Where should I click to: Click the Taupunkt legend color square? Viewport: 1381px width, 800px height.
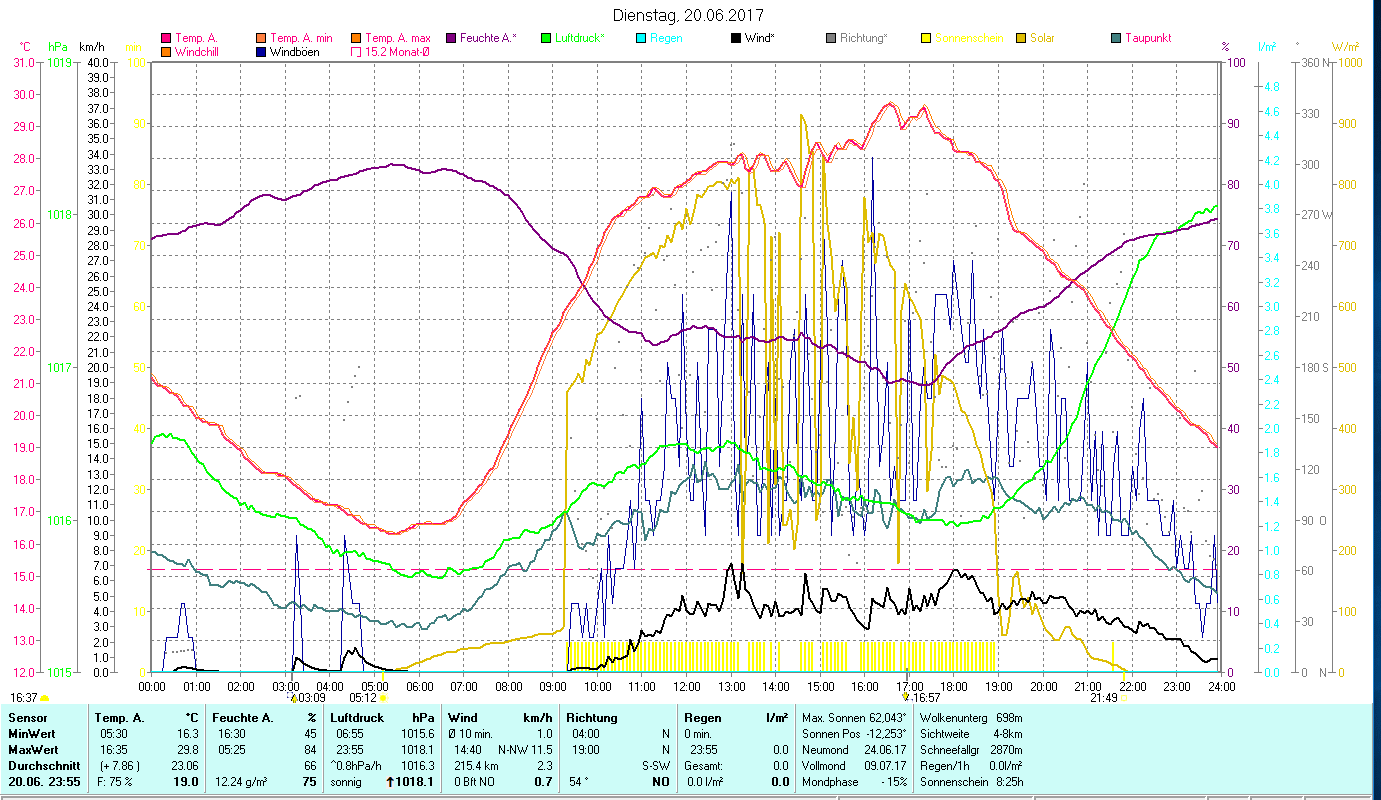(1115, 38)
